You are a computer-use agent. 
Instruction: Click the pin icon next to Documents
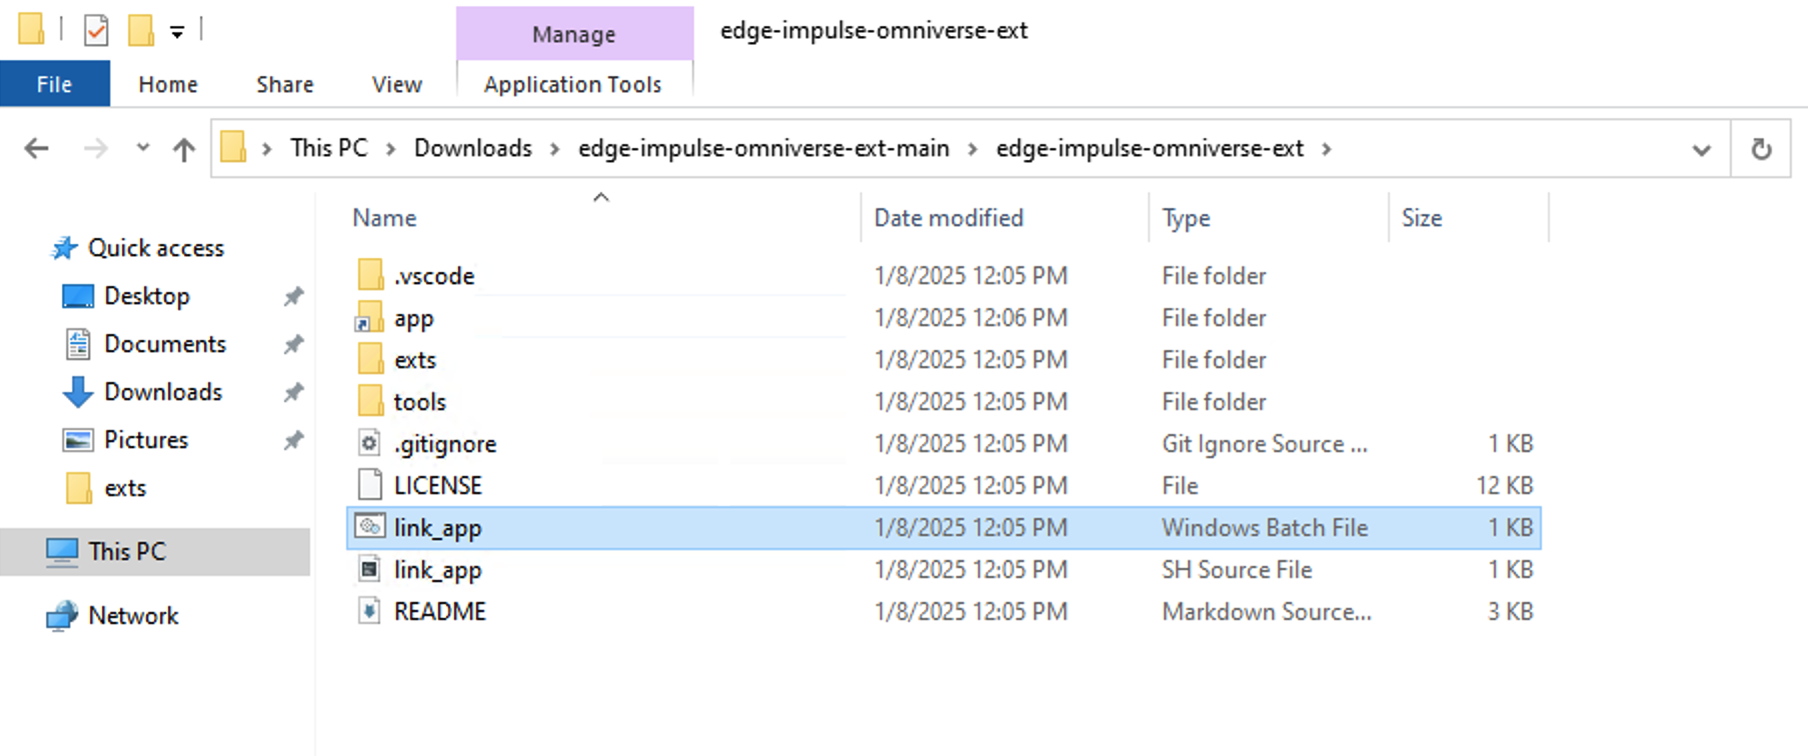click(x=293, y=344)
